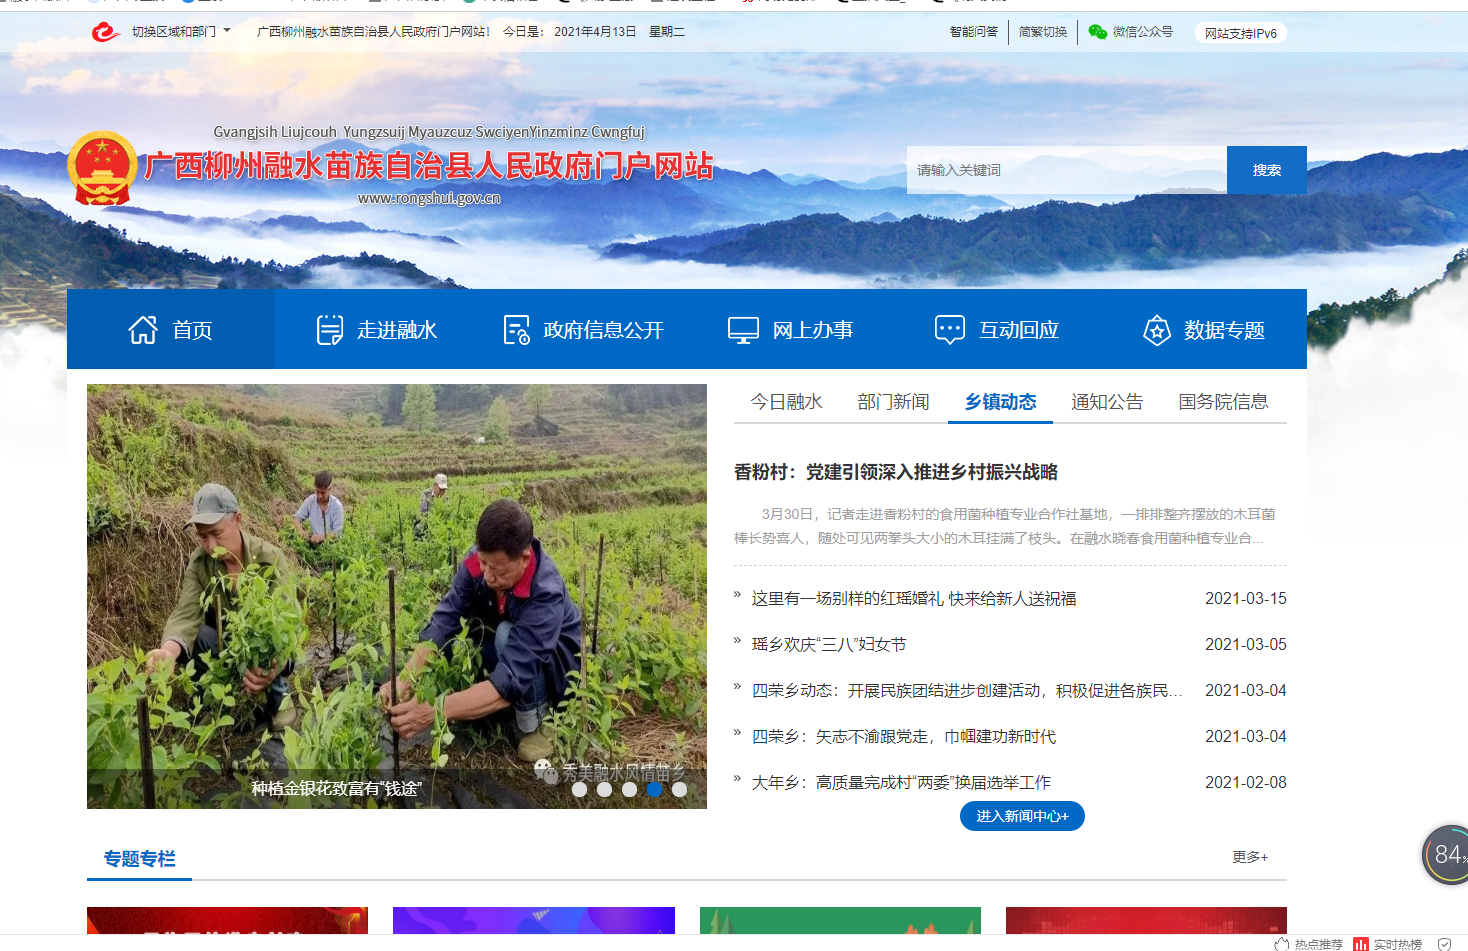Click the 84 circular progress indicator
Screen dimensions: 1468x951
pyautogui.click(x=1445, y=854)
